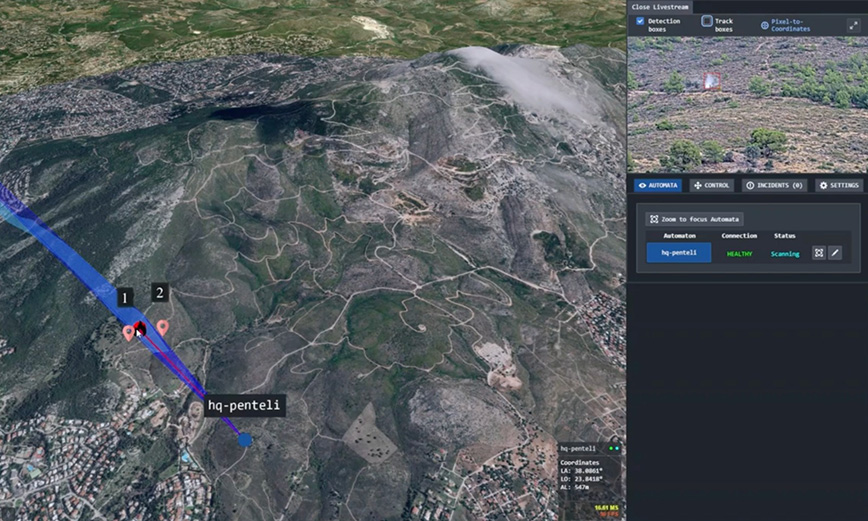The image size is (868, 521).
Task: Select the left pink map pin
Action: [128, 331]
